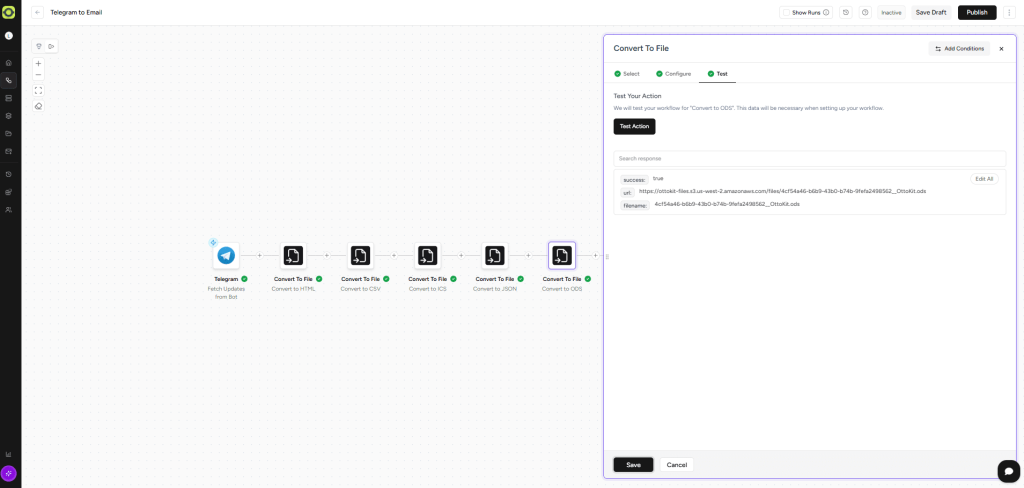The image size is (1024, 488).
Task: Click the Publish button
Action: coord(976,13)
